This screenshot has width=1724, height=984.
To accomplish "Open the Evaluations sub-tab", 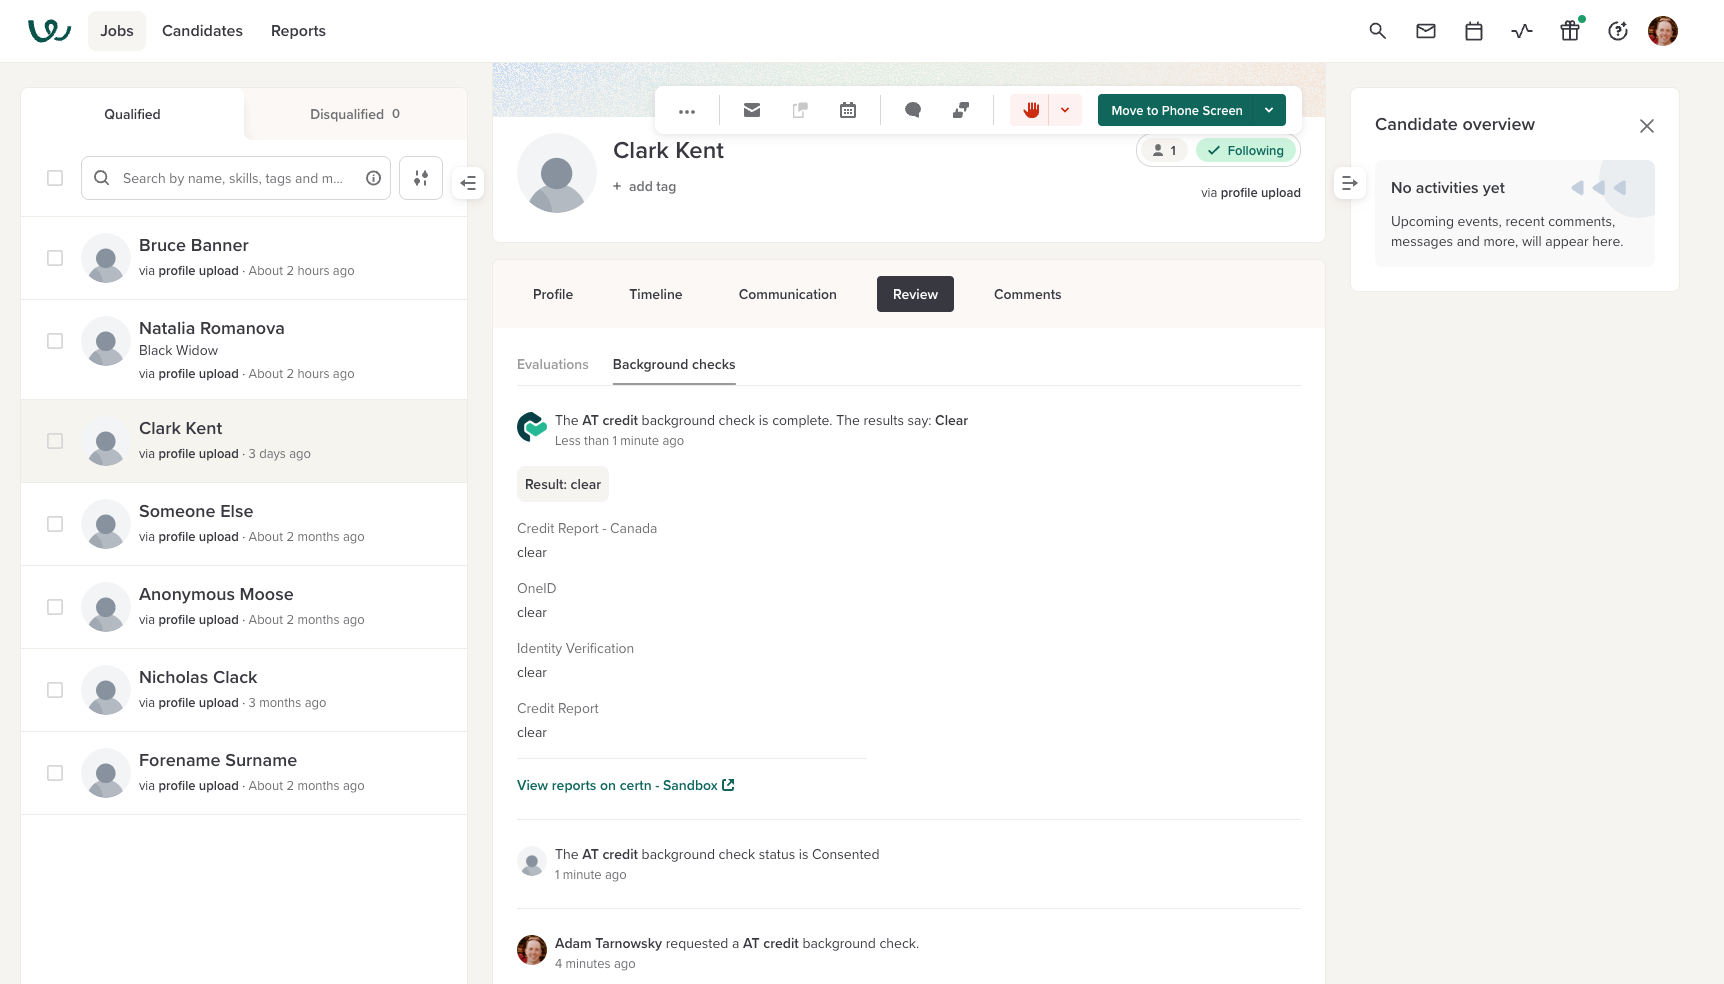I will pyautogui.click(x=552, y=364).
